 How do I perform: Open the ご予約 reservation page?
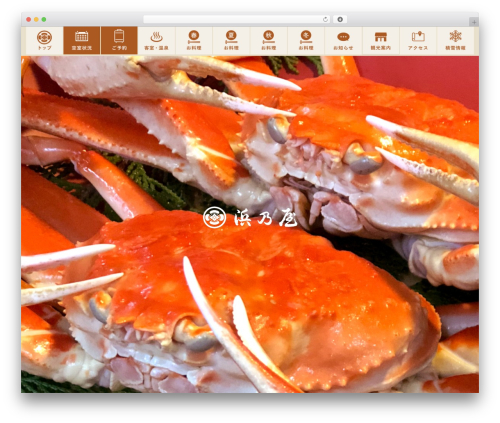point(119,40)
